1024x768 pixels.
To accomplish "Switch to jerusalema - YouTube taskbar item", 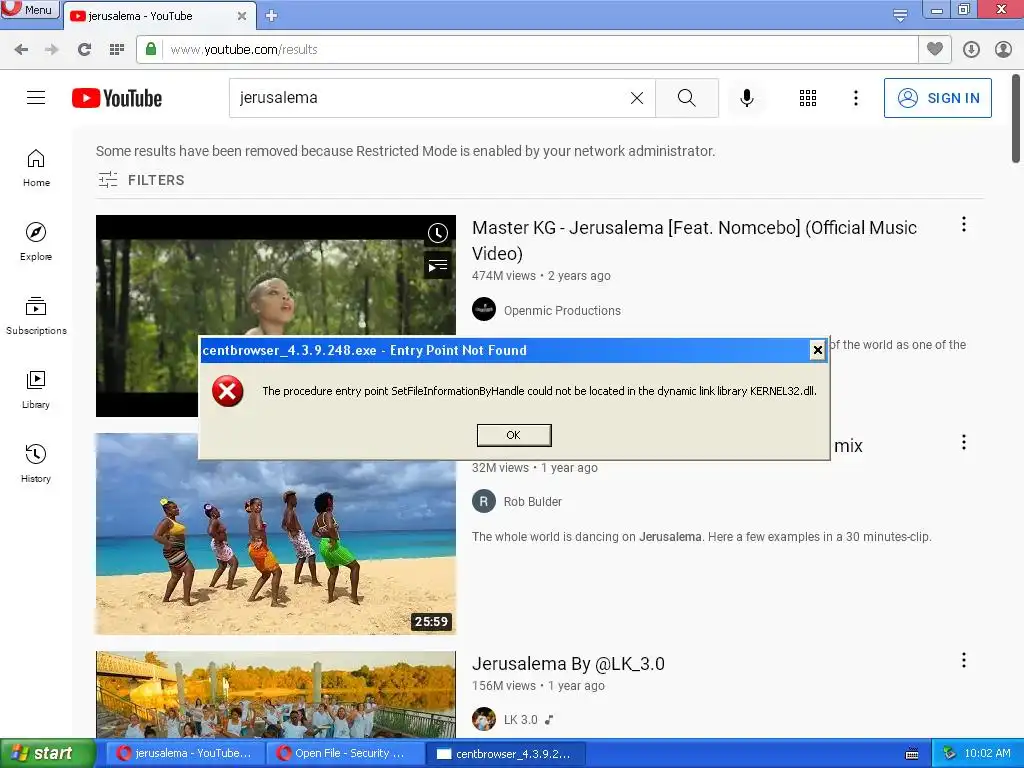I will pos(184,754).
